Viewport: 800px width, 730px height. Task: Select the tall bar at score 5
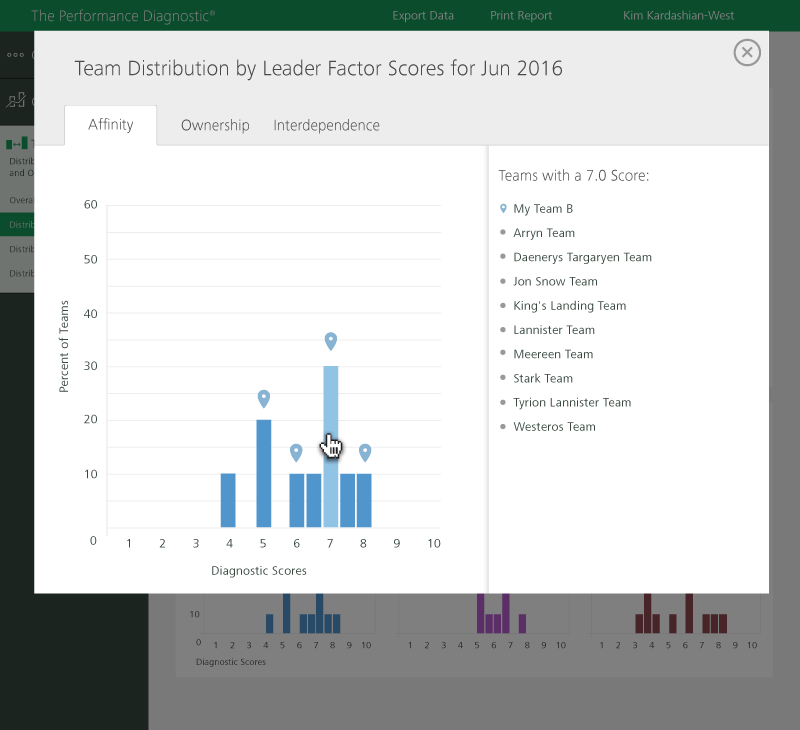(x=264, y=473)
